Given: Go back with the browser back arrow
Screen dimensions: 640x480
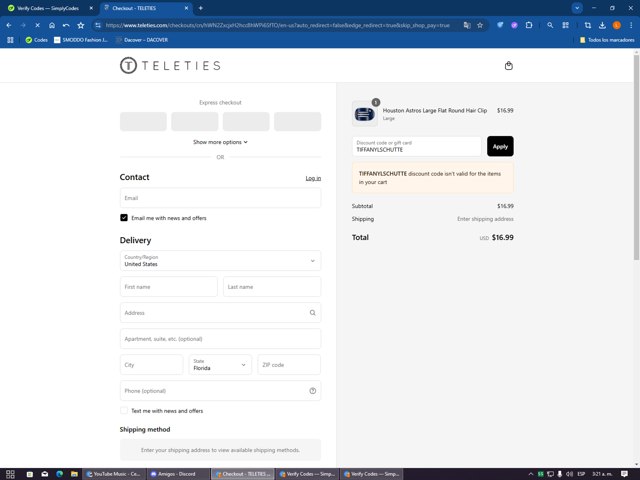Looking at the screenshot, I should coord(9,25).
